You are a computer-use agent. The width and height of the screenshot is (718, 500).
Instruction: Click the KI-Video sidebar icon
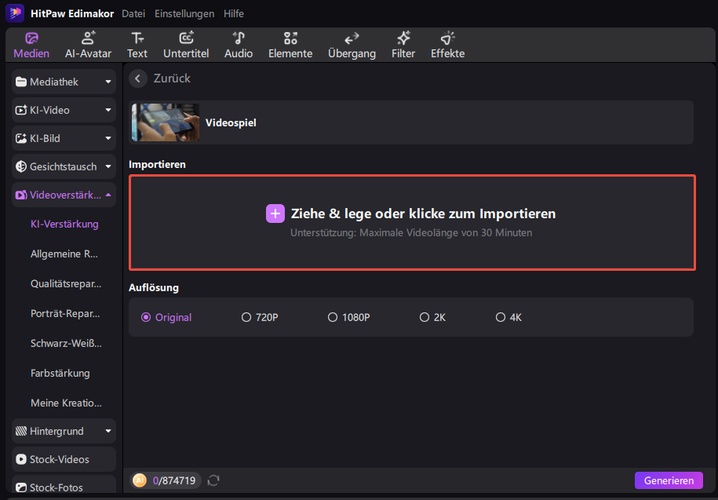21,110
